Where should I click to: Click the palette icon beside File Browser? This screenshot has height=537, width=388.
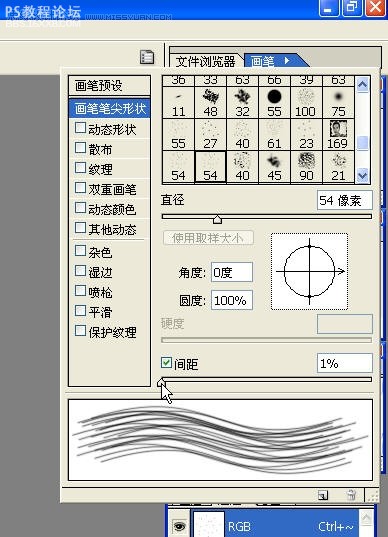147,57
